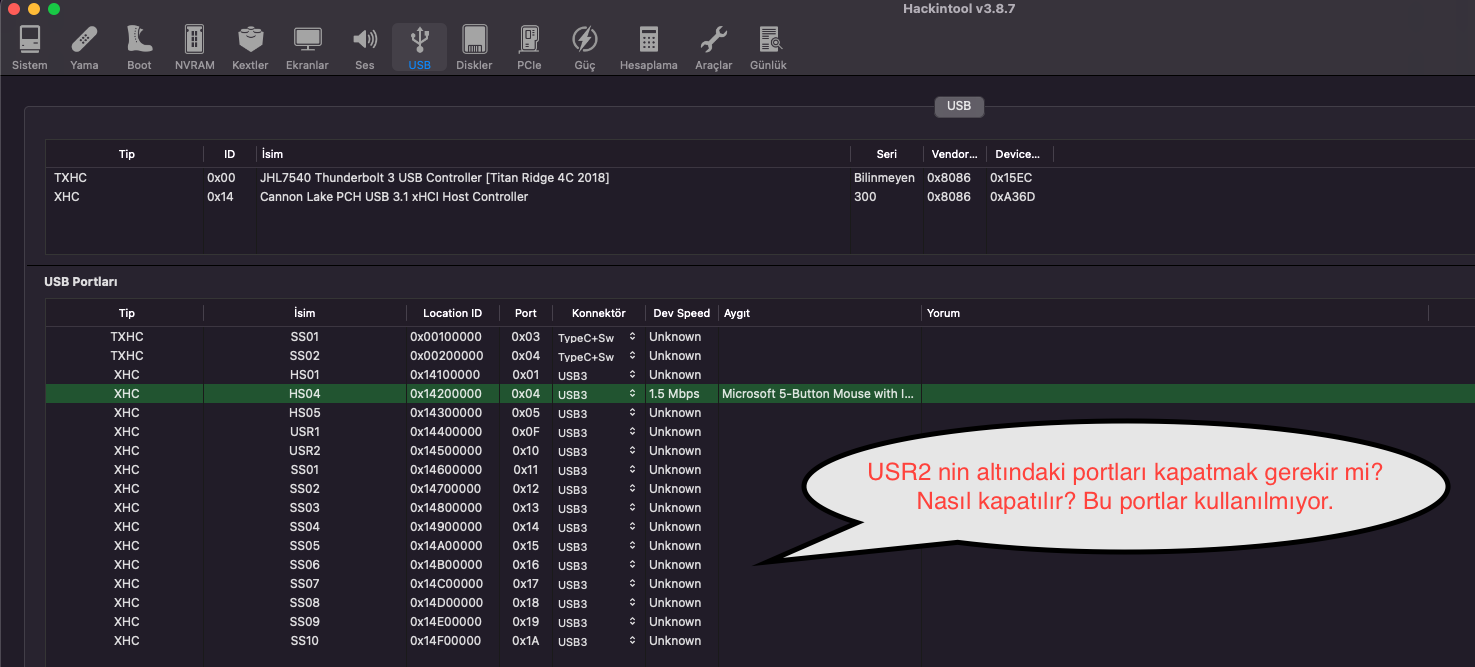This screenshot has width=1475, height=667.
Task: Select the Cannon Lake PCH controller row
Action: click(394, 197)
